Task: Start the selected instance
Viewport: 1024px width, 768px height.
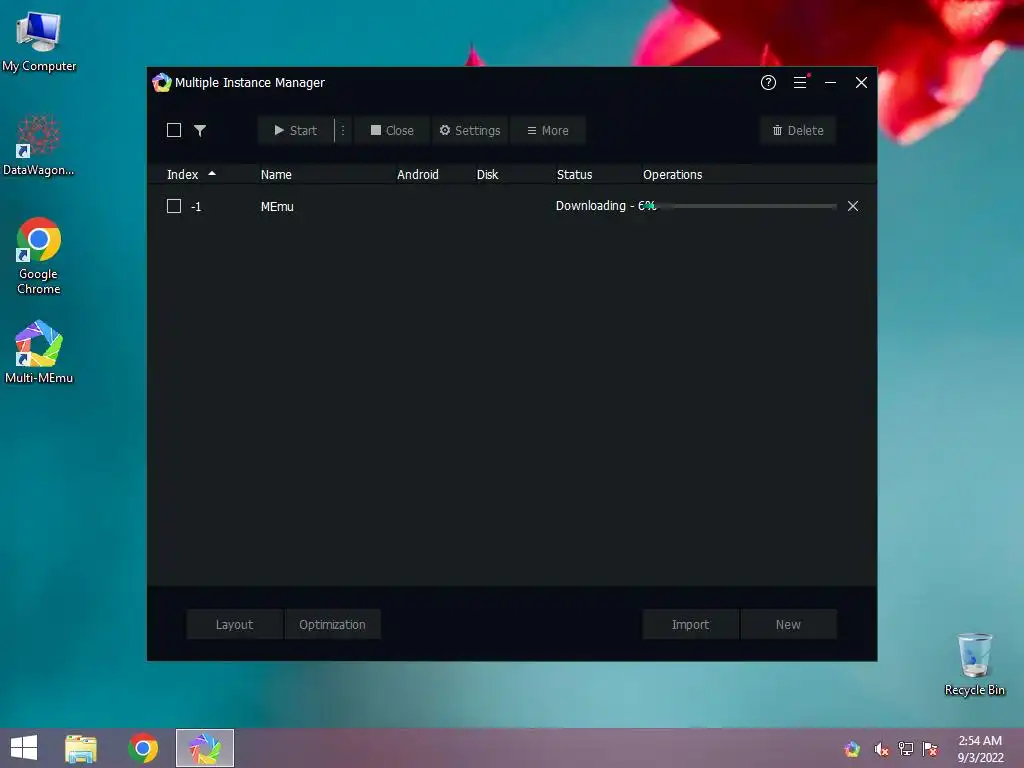Action: click(295, 131)
